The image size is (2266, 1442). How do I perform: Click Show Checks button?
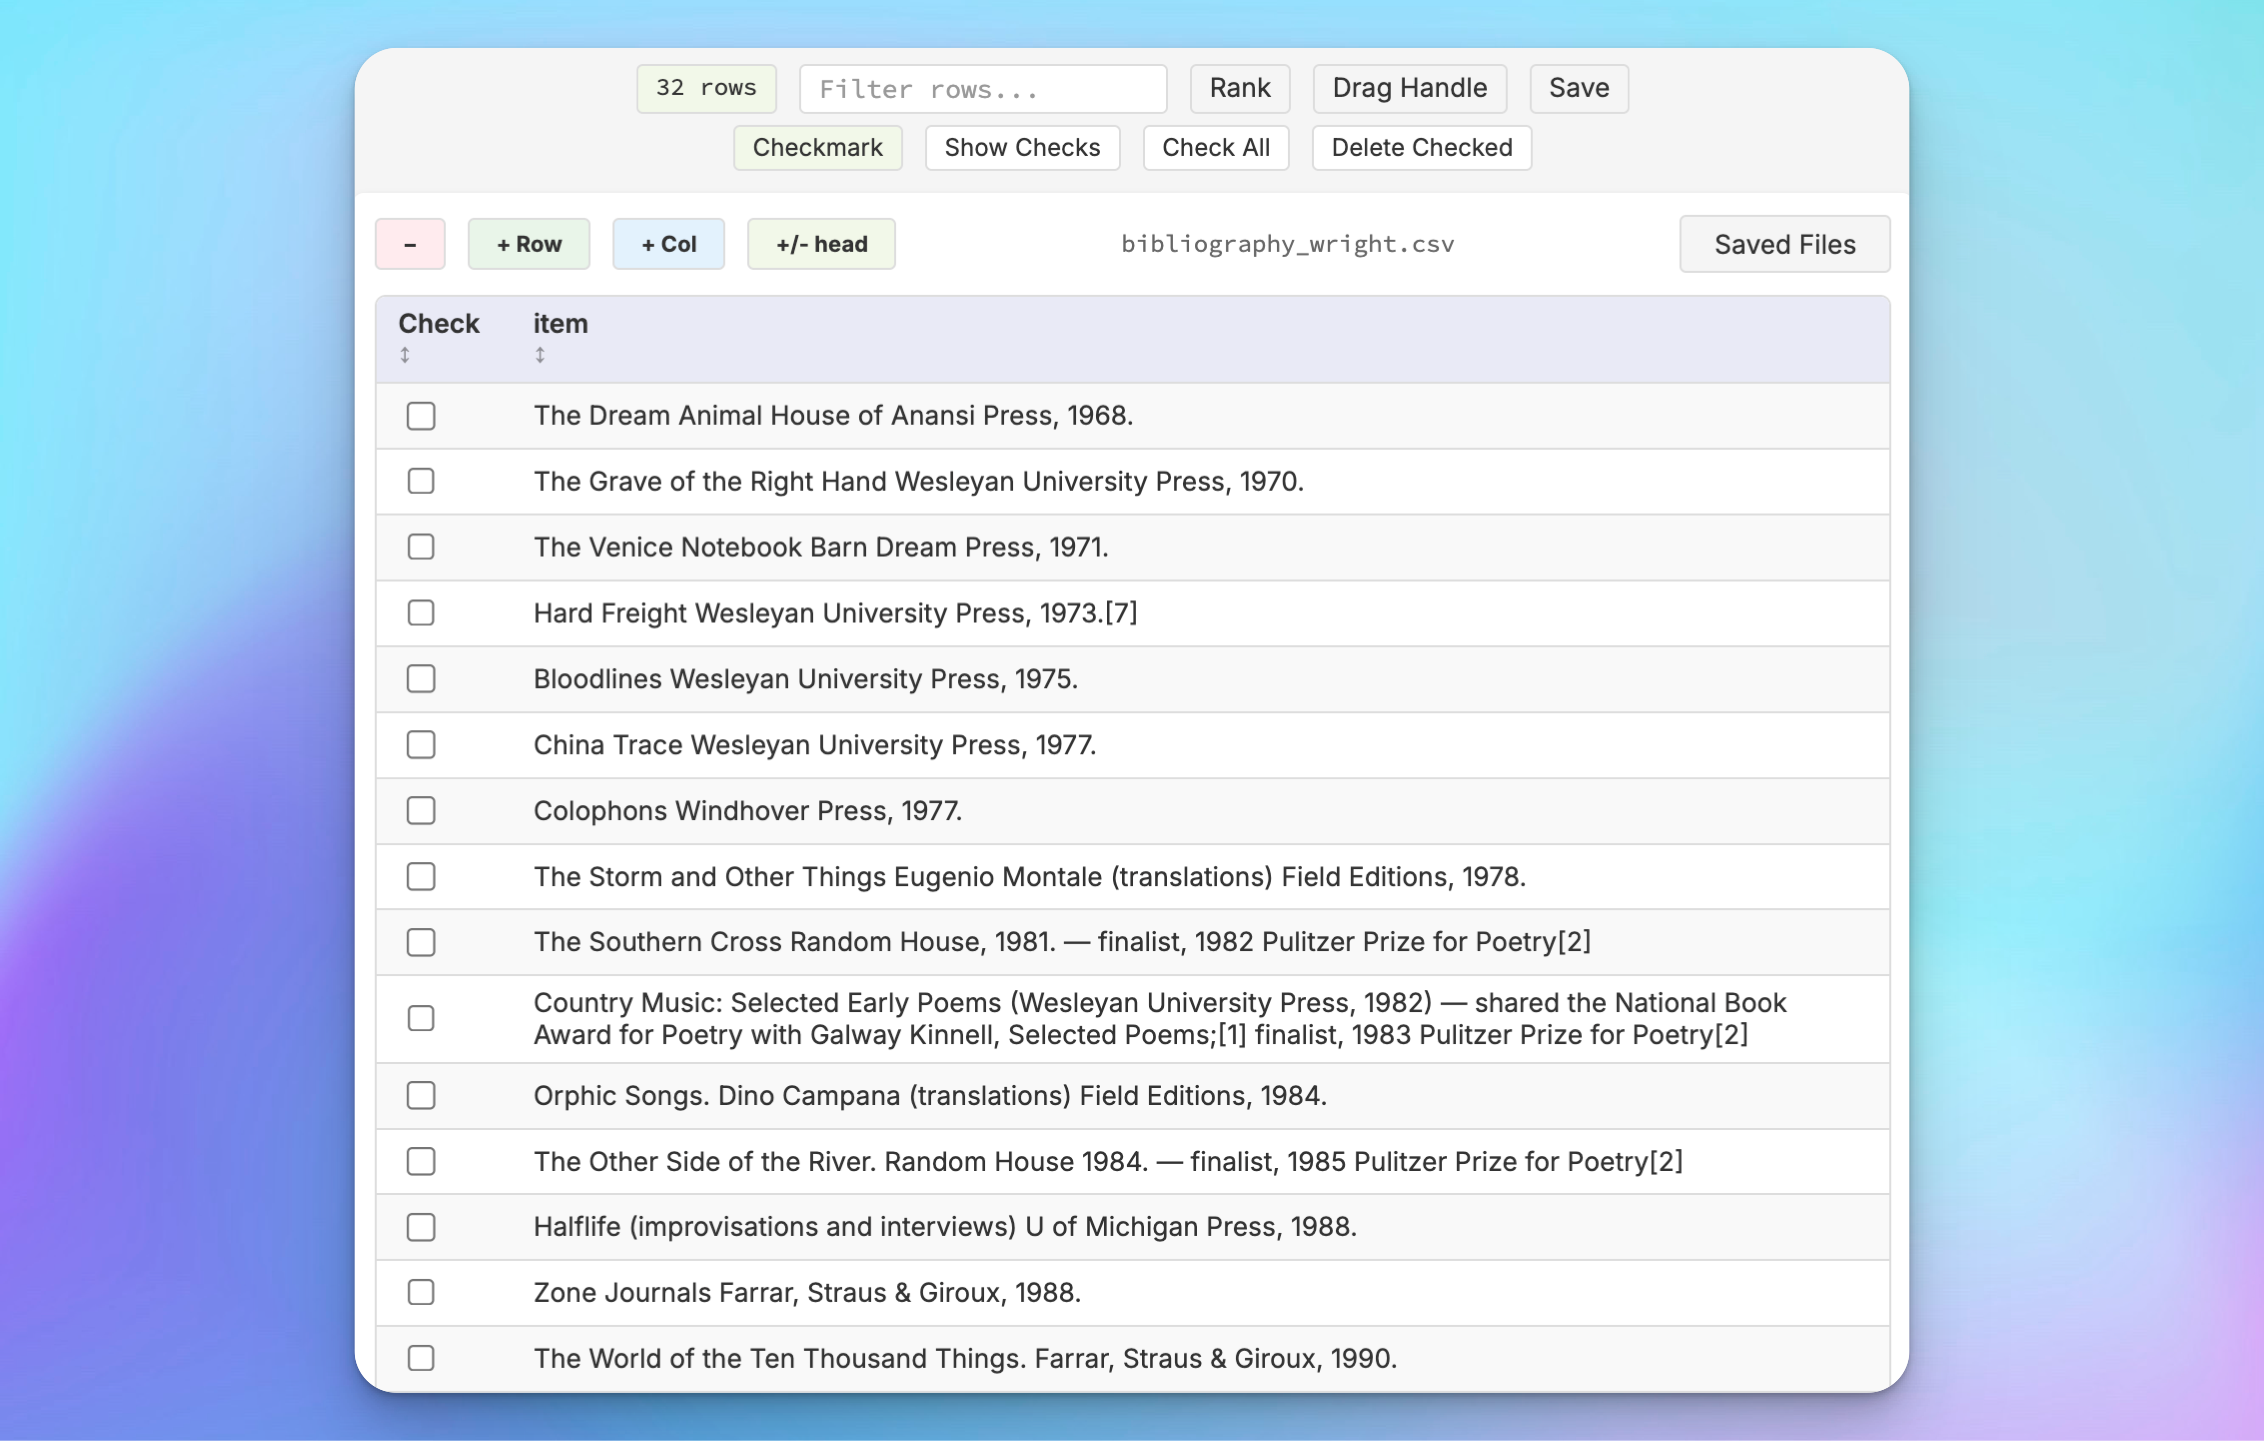pos(1022,148)
